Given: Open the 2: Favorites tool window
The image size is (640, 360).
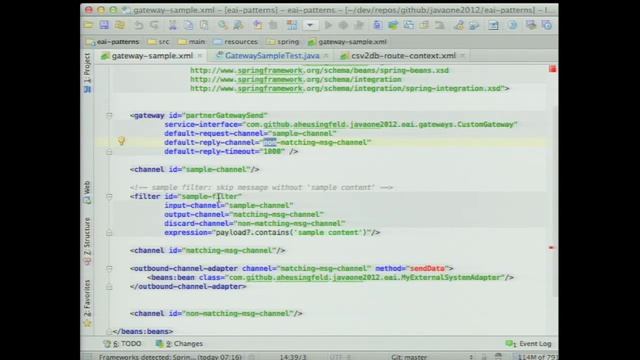Looking at the screenshot, I should coord(87,303).
